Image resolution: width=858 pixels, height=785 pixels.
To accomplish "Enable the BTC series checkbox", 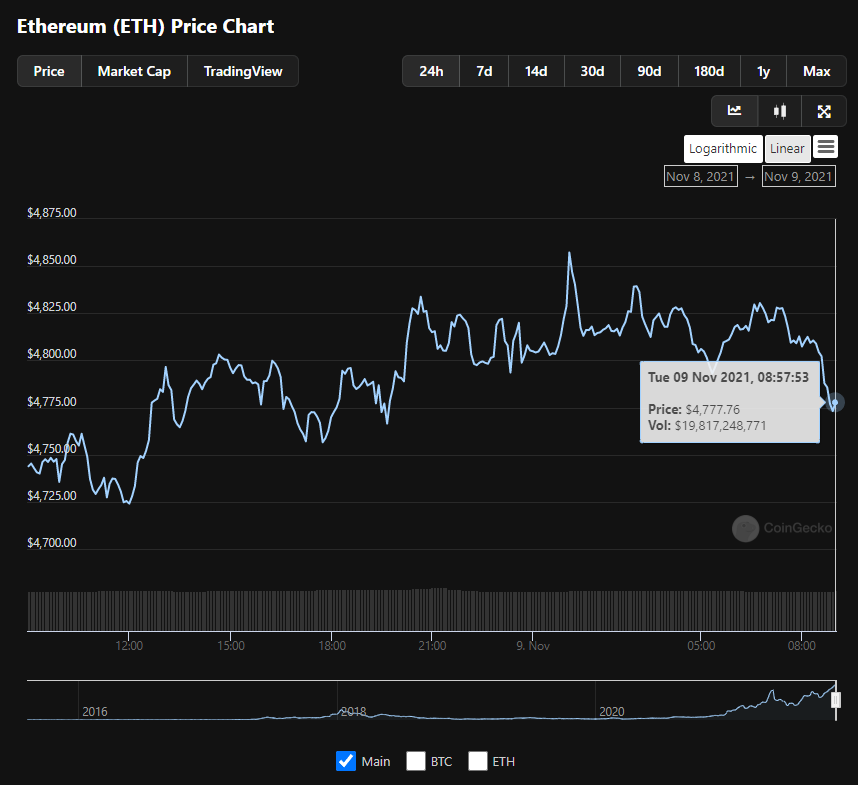I will 416,761.
